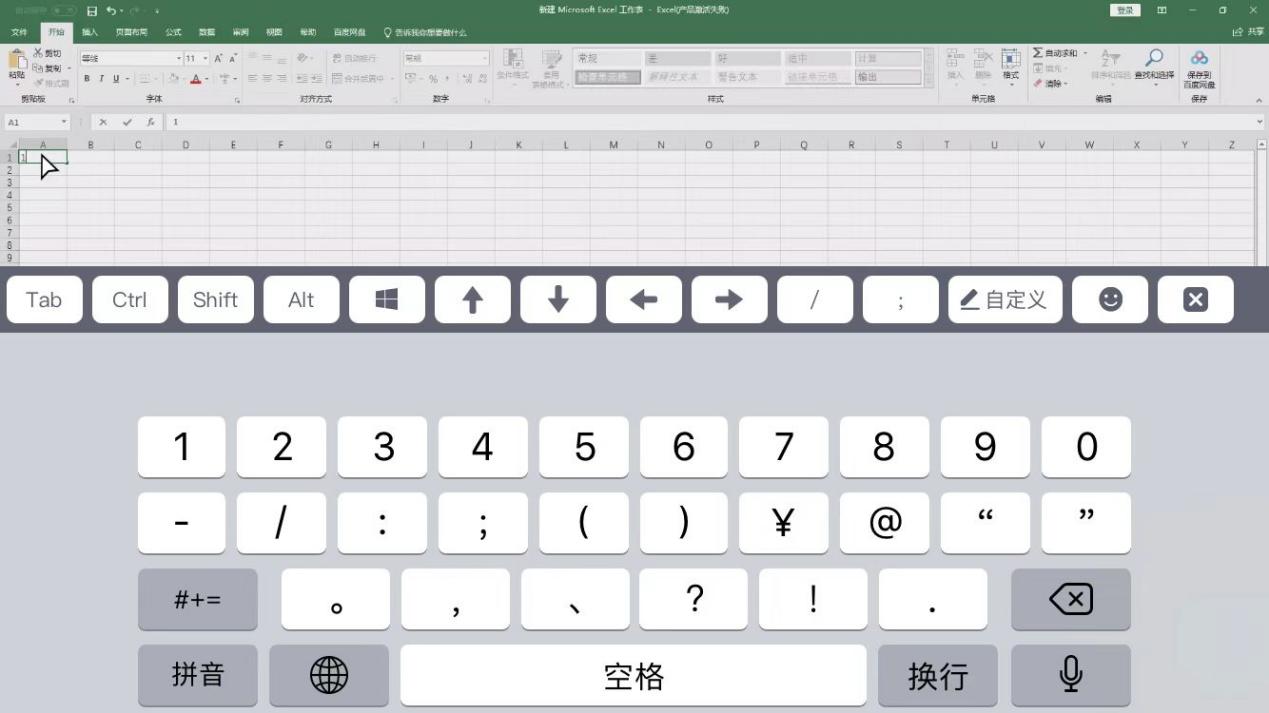Click Save to Baidu Netdisk (保存到百度网盘) icon

click(x=1199, y=58)
